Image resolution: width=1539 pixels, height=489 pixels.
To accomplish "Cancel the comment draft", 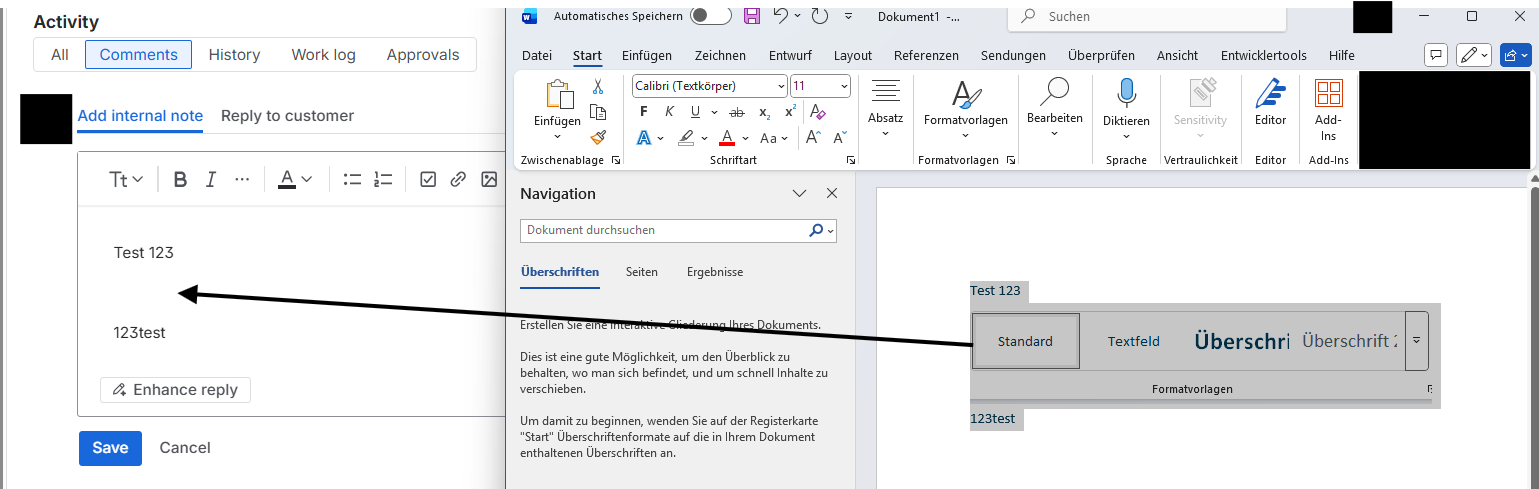I will click(x=185, y=448).
